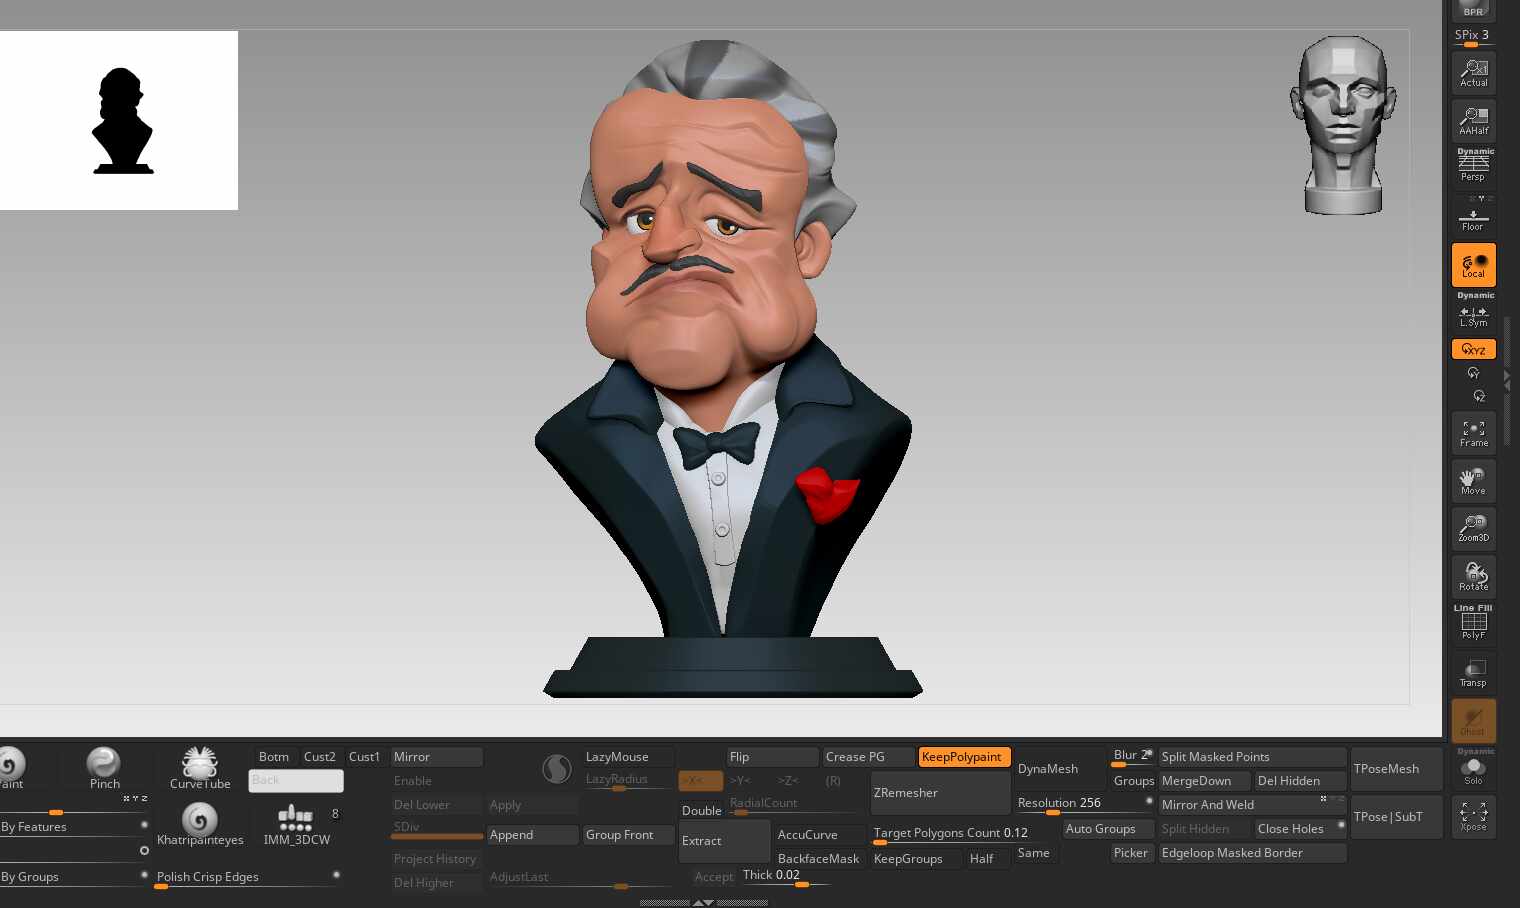Click the Extract button
This screenshot has width=1520, height=908.
tap(725, 841)
